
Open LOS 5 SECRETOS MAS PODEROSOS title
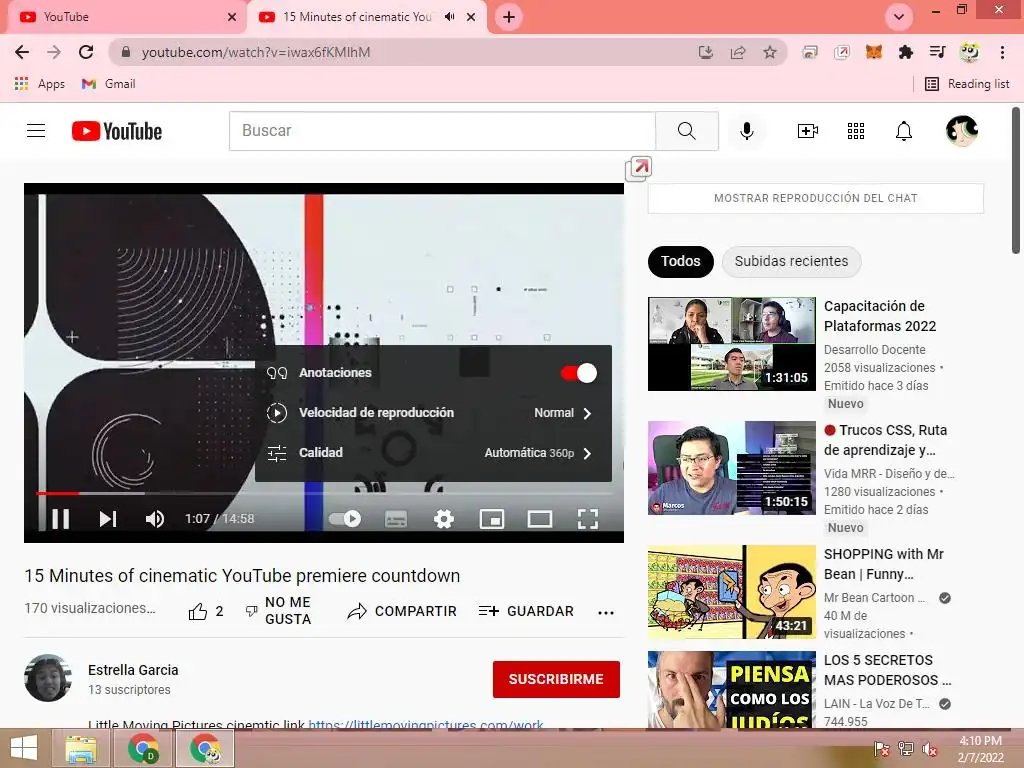(887, 670)
